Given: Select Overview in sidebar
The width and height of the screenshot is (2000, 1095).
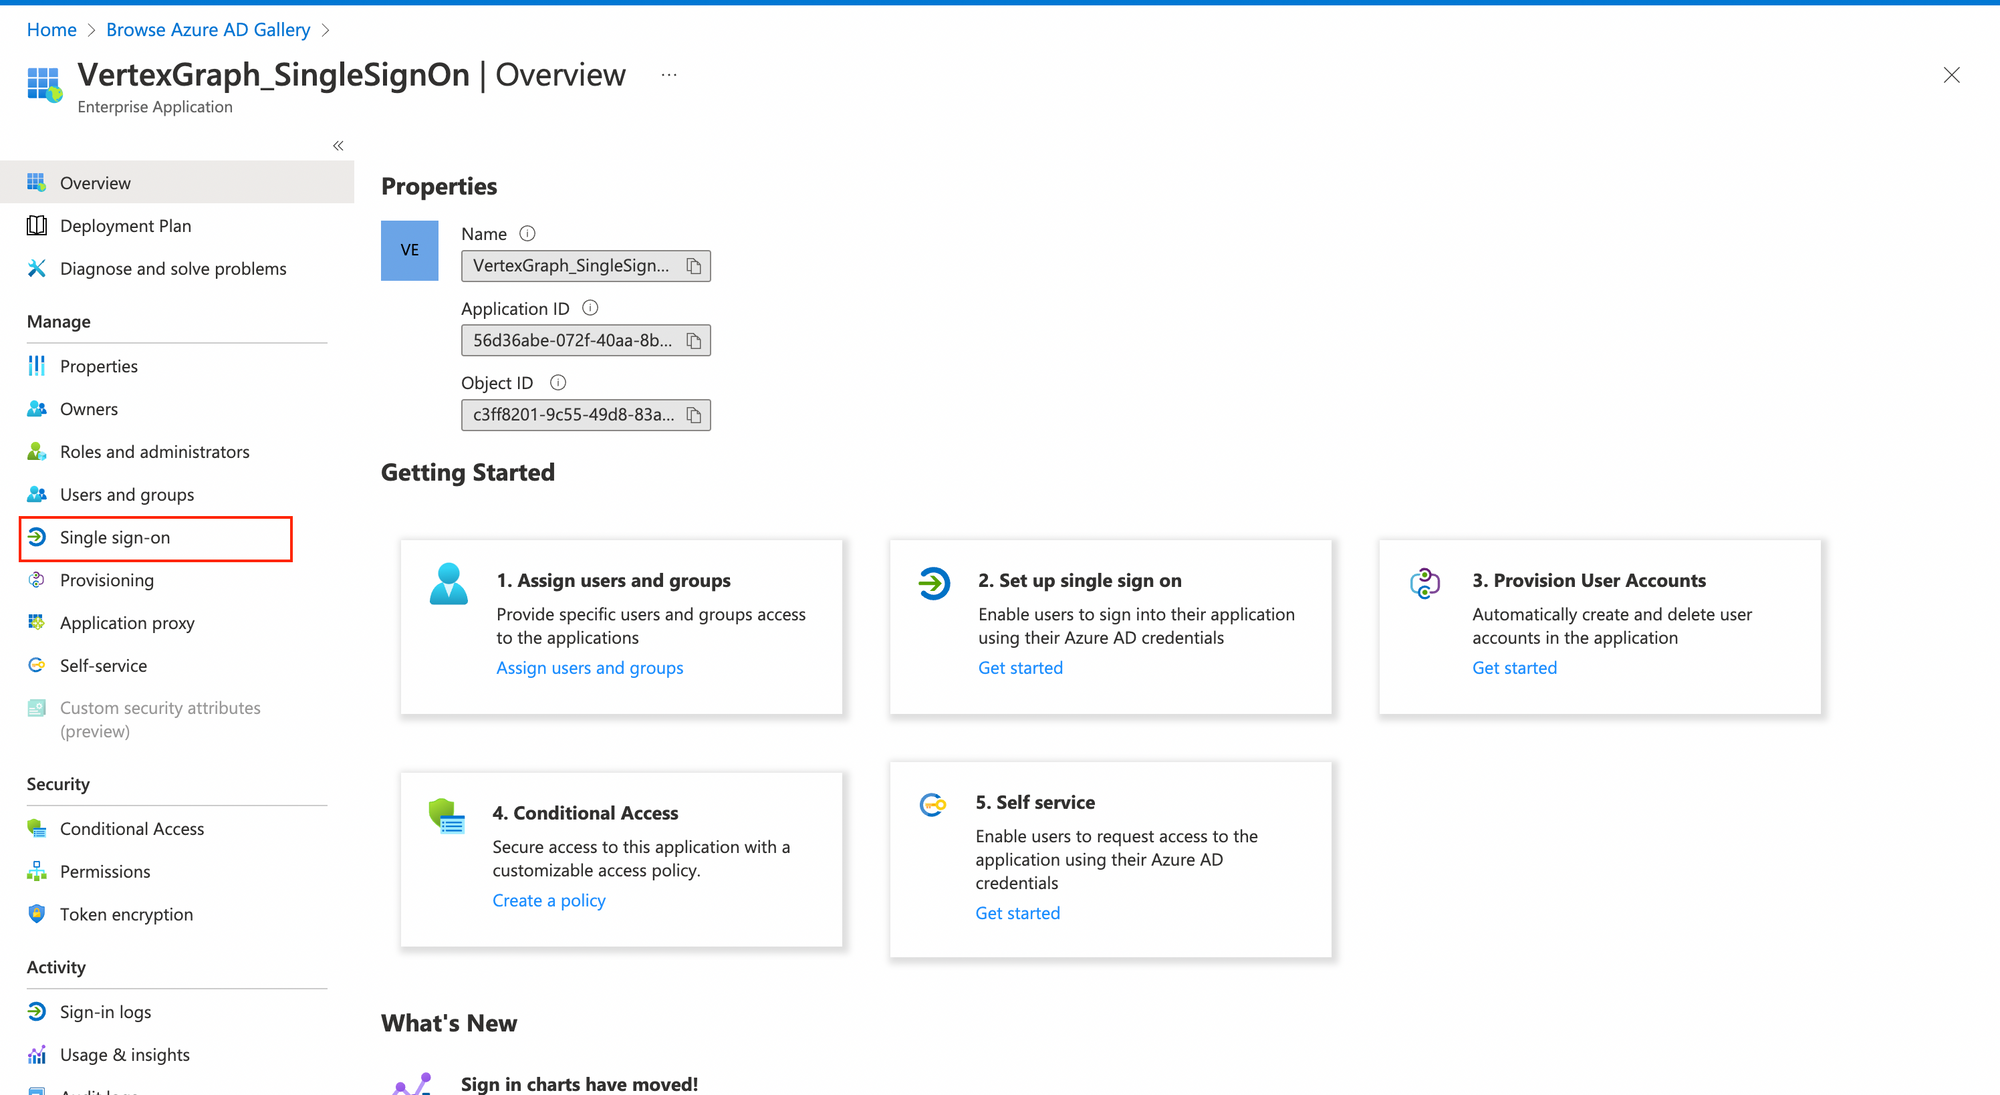Looking at the screenshot, I should (177, 182).
